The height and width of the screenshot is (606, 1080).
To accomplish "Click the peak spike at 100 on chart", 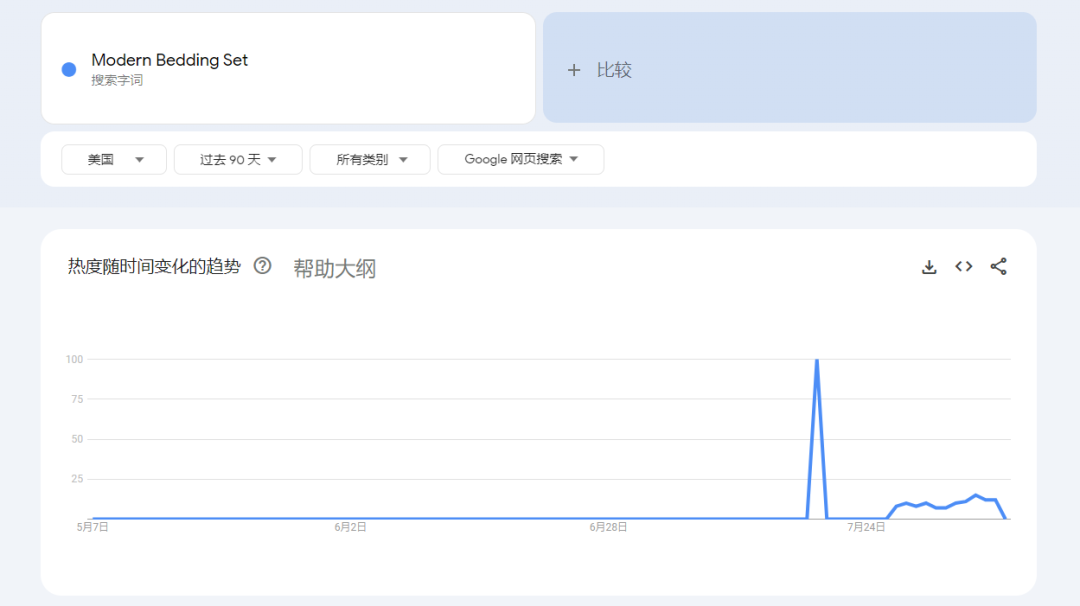I will (x=817, y=361).
